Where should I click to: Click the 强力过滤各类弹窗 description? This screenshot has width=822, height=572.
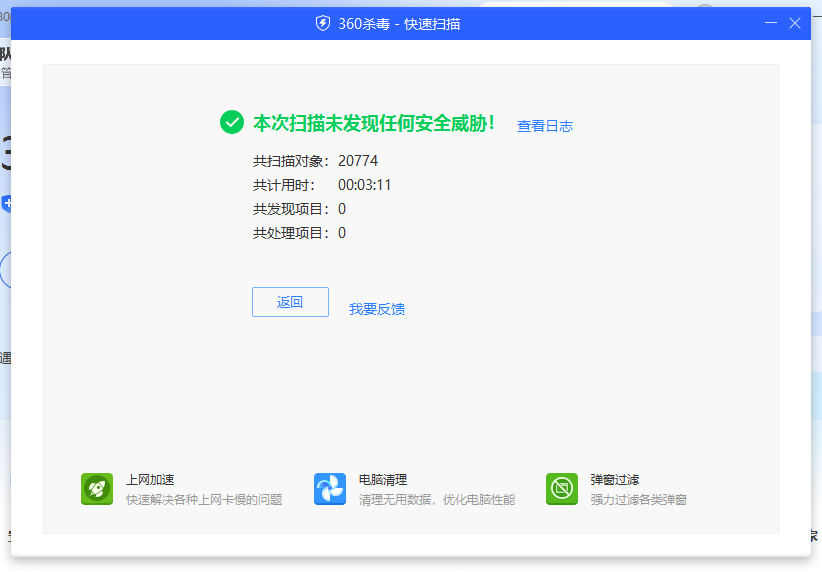[638, 499]
